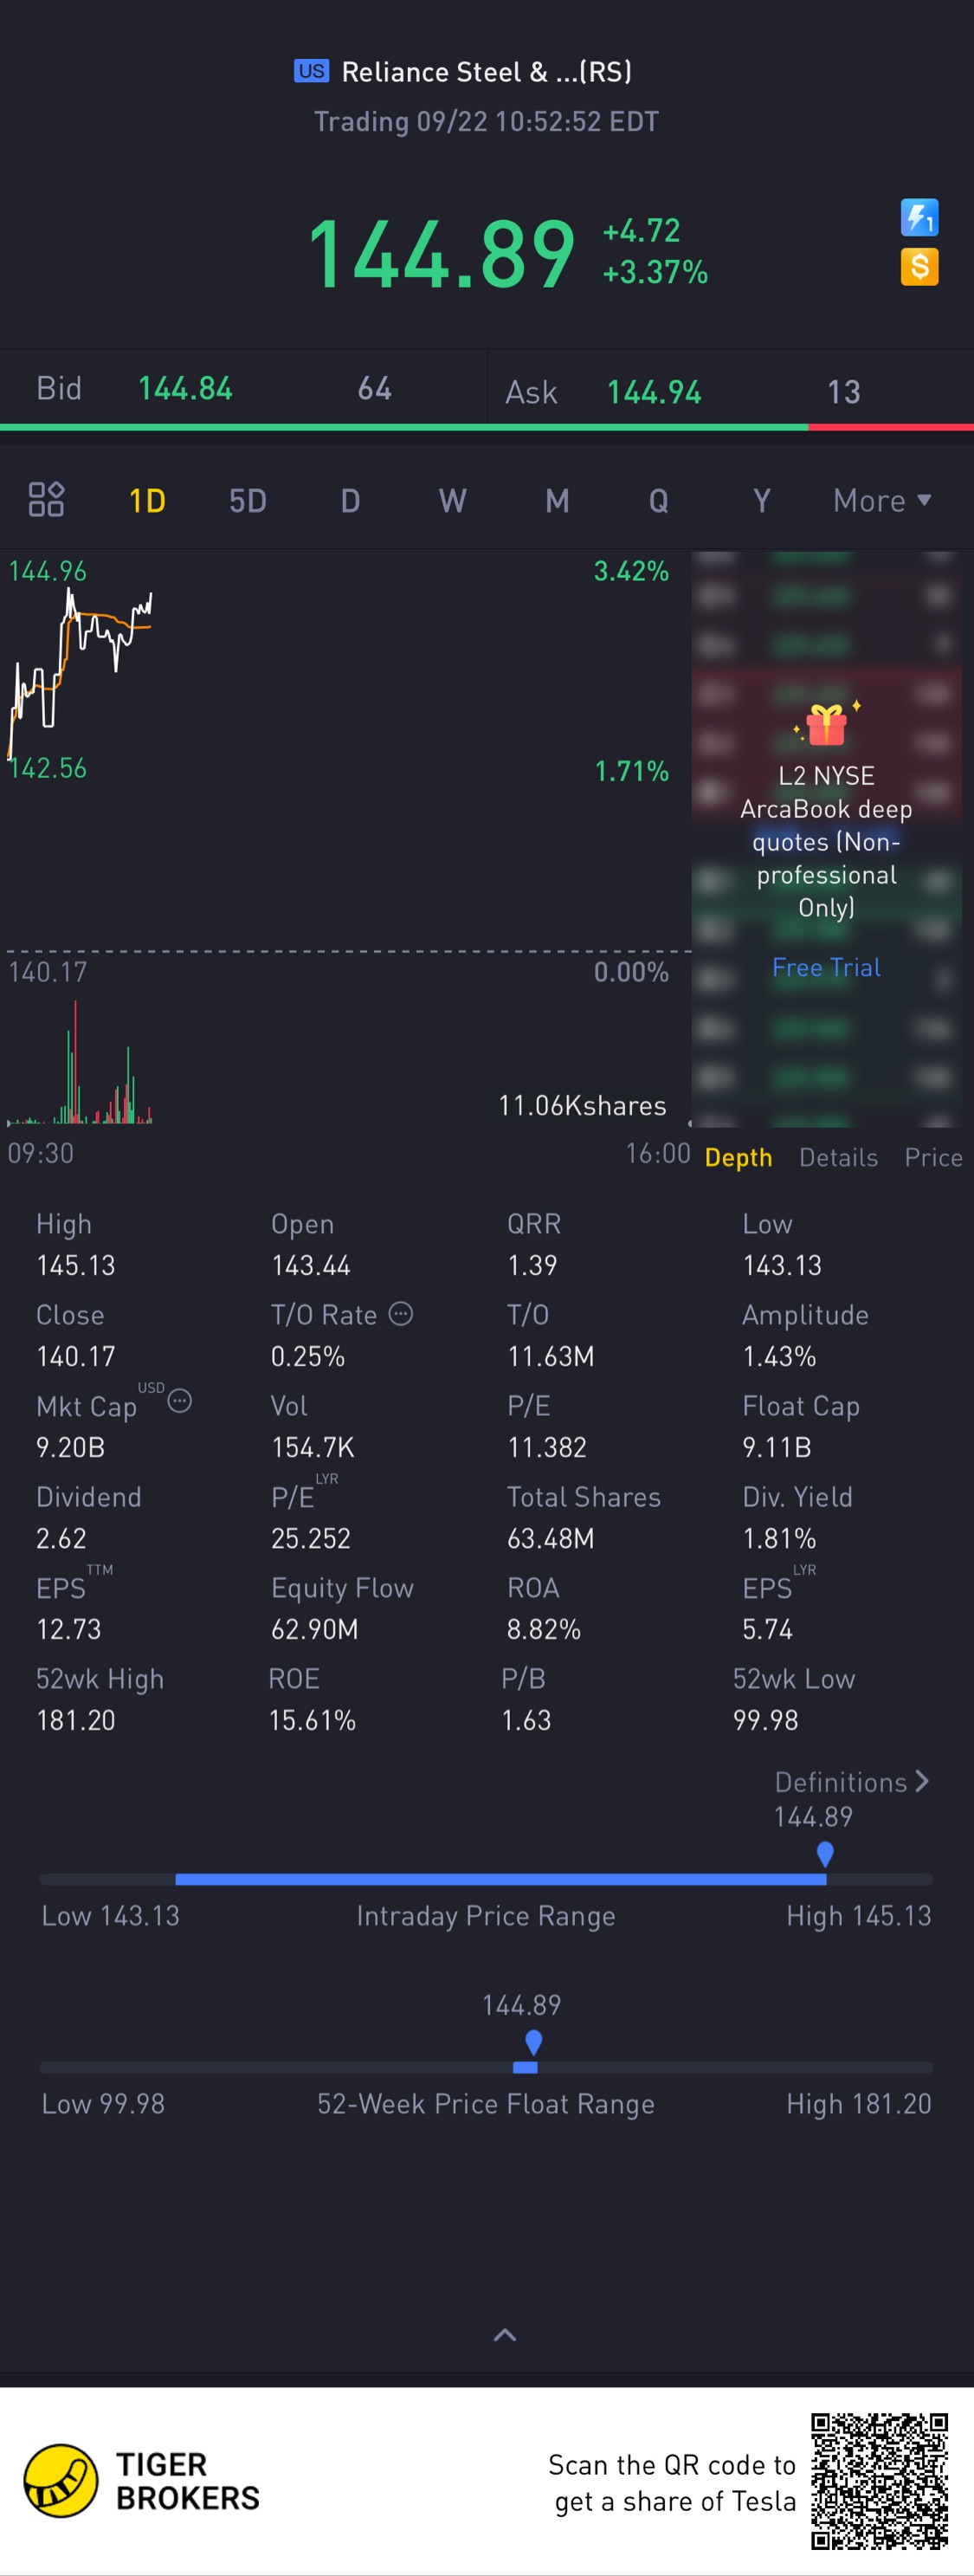Tap the Dividend value 2.62

[x=61, y=1538]
